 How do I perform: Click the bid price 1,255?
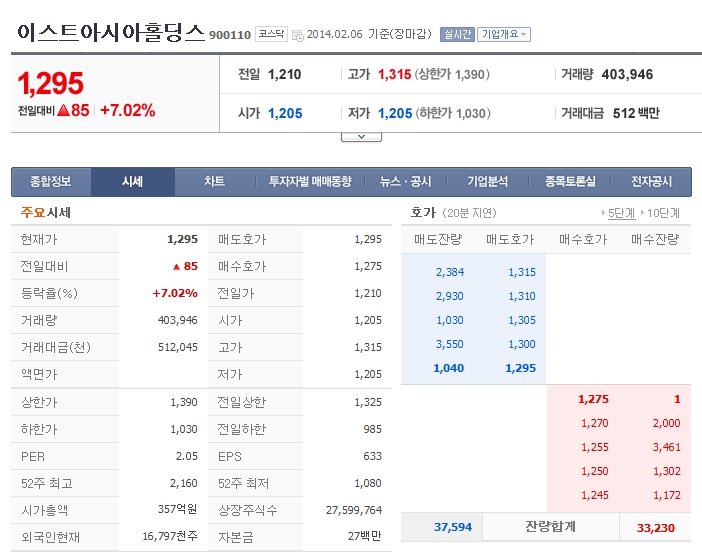595,447
